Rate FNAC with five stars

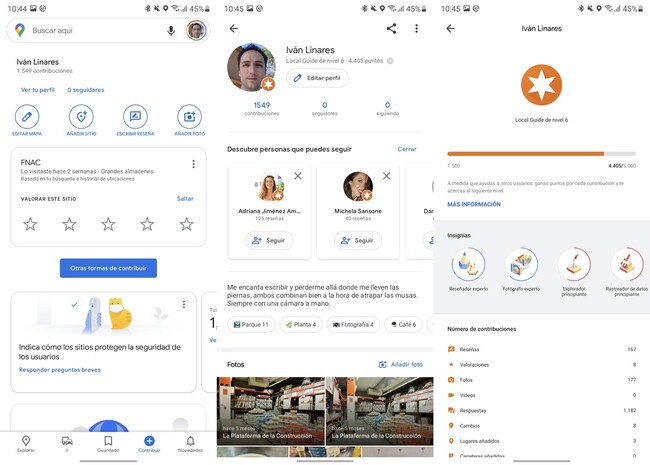186,224
